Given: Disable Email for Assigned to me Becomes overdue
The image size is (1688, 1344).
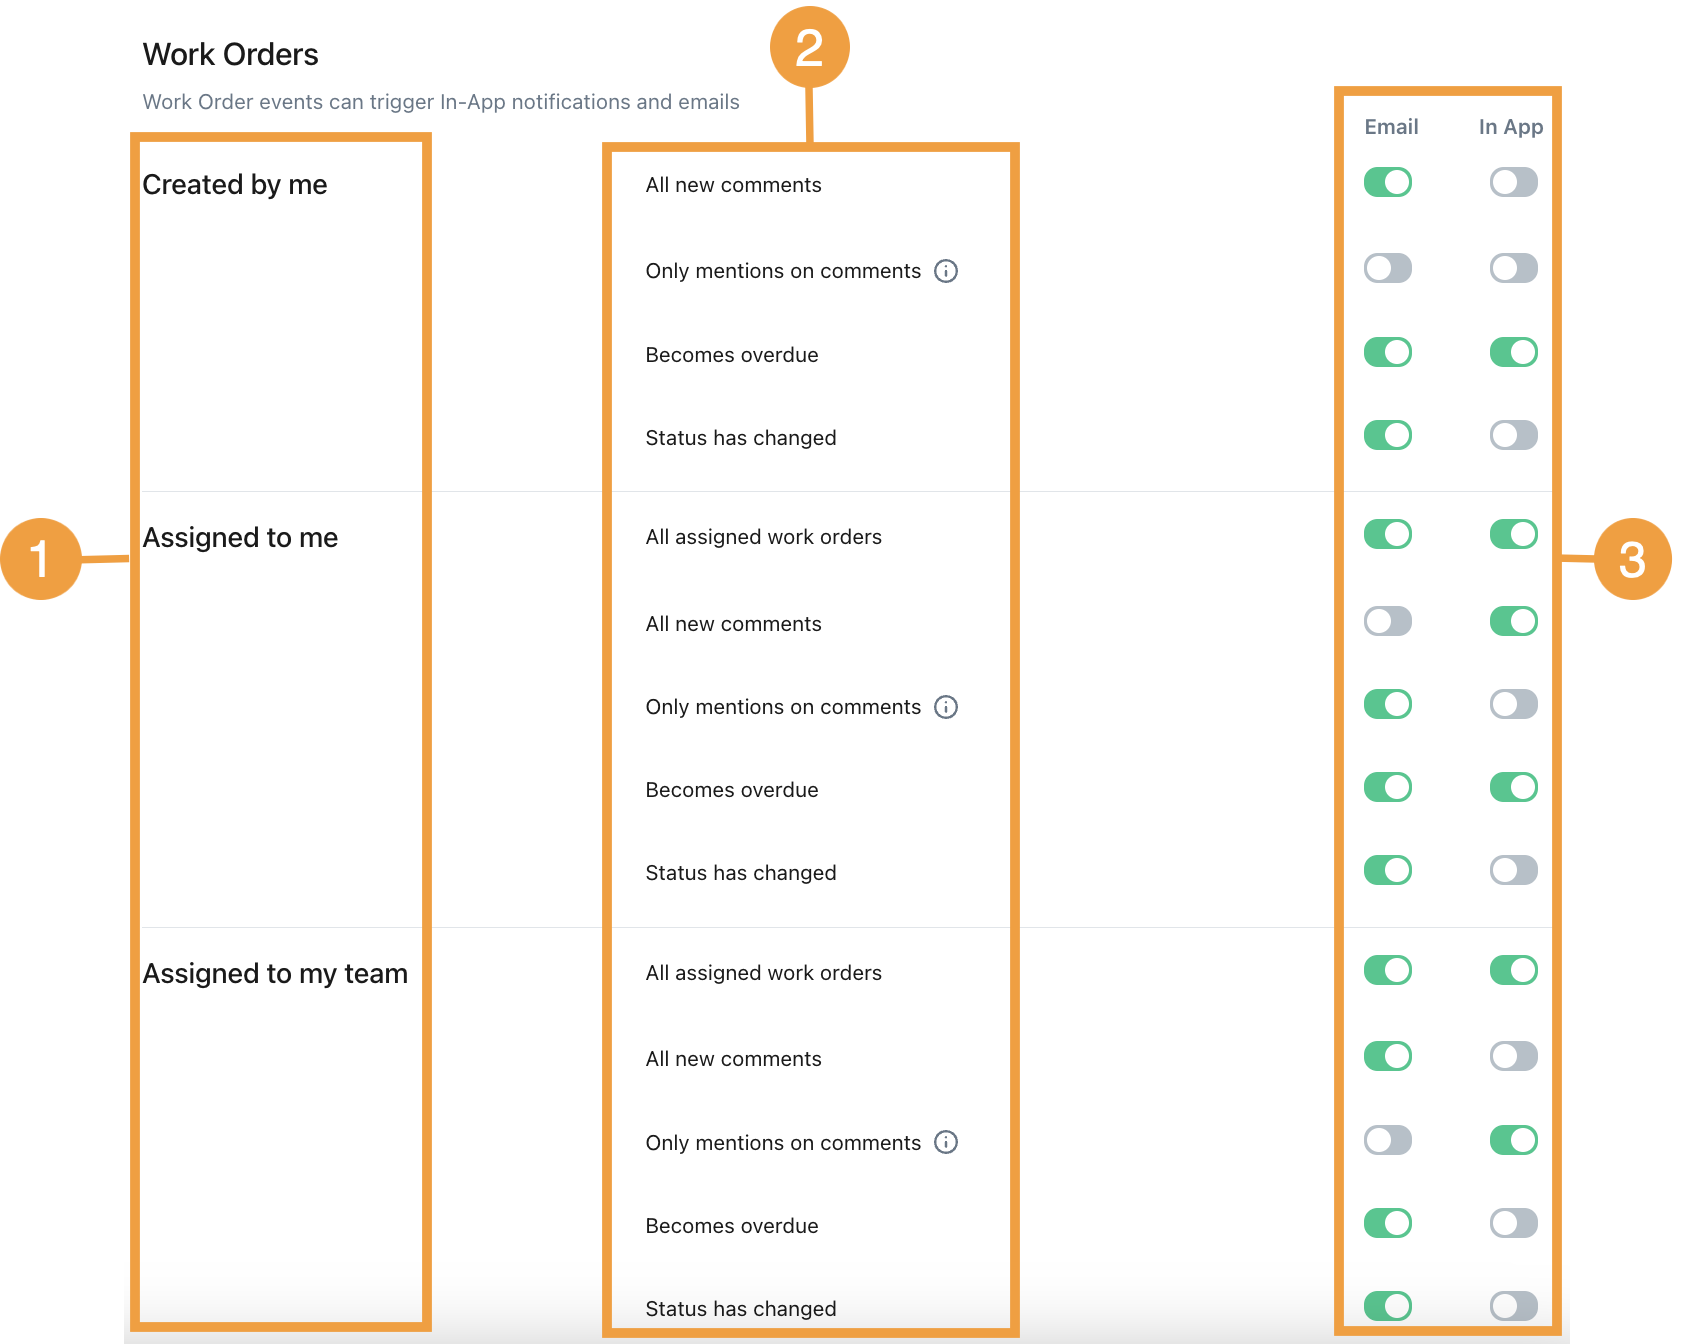Looking at the screenshot, I should point(1388,787).
